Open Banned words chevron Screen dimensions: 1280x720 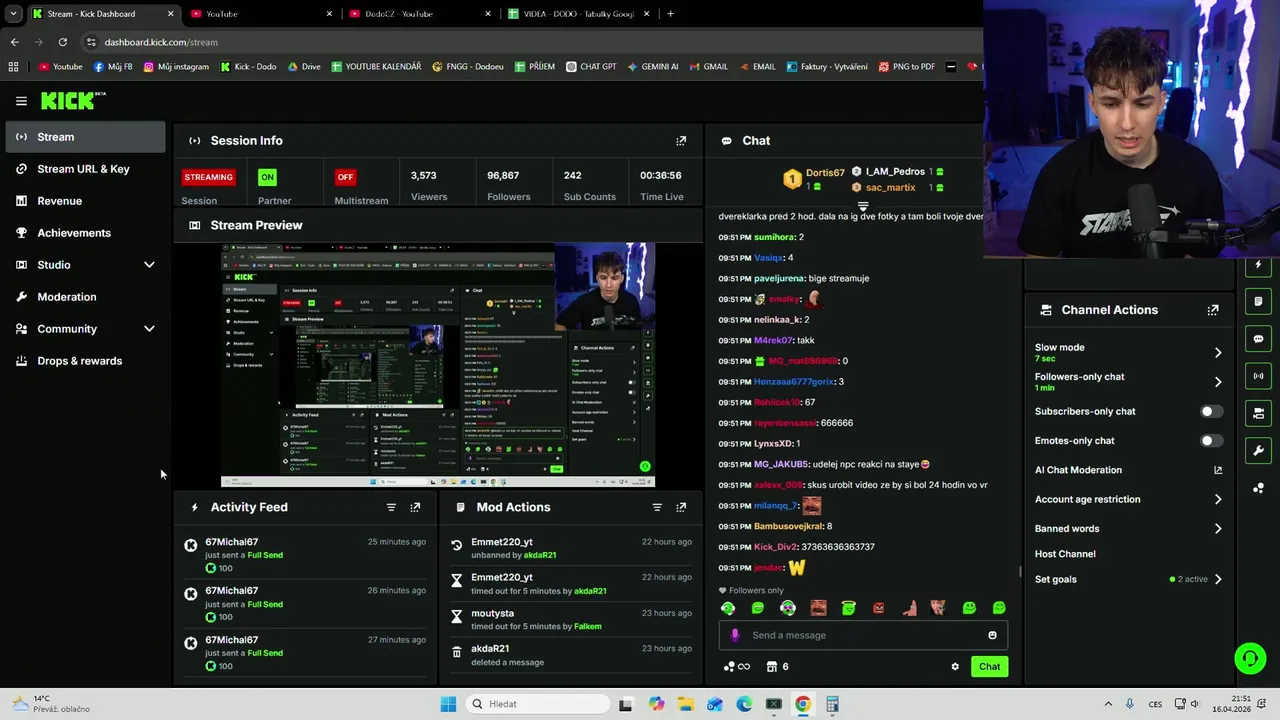point(1217,529)
